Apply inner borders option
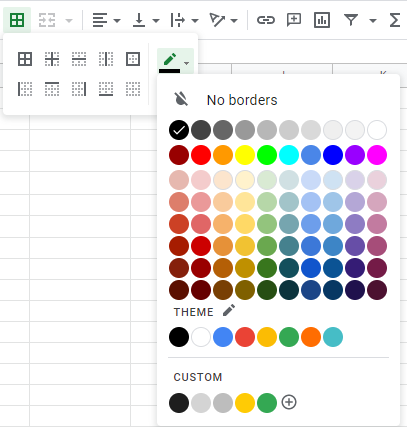The width and height of the screenshot is (407, 427). pos(52,59)
